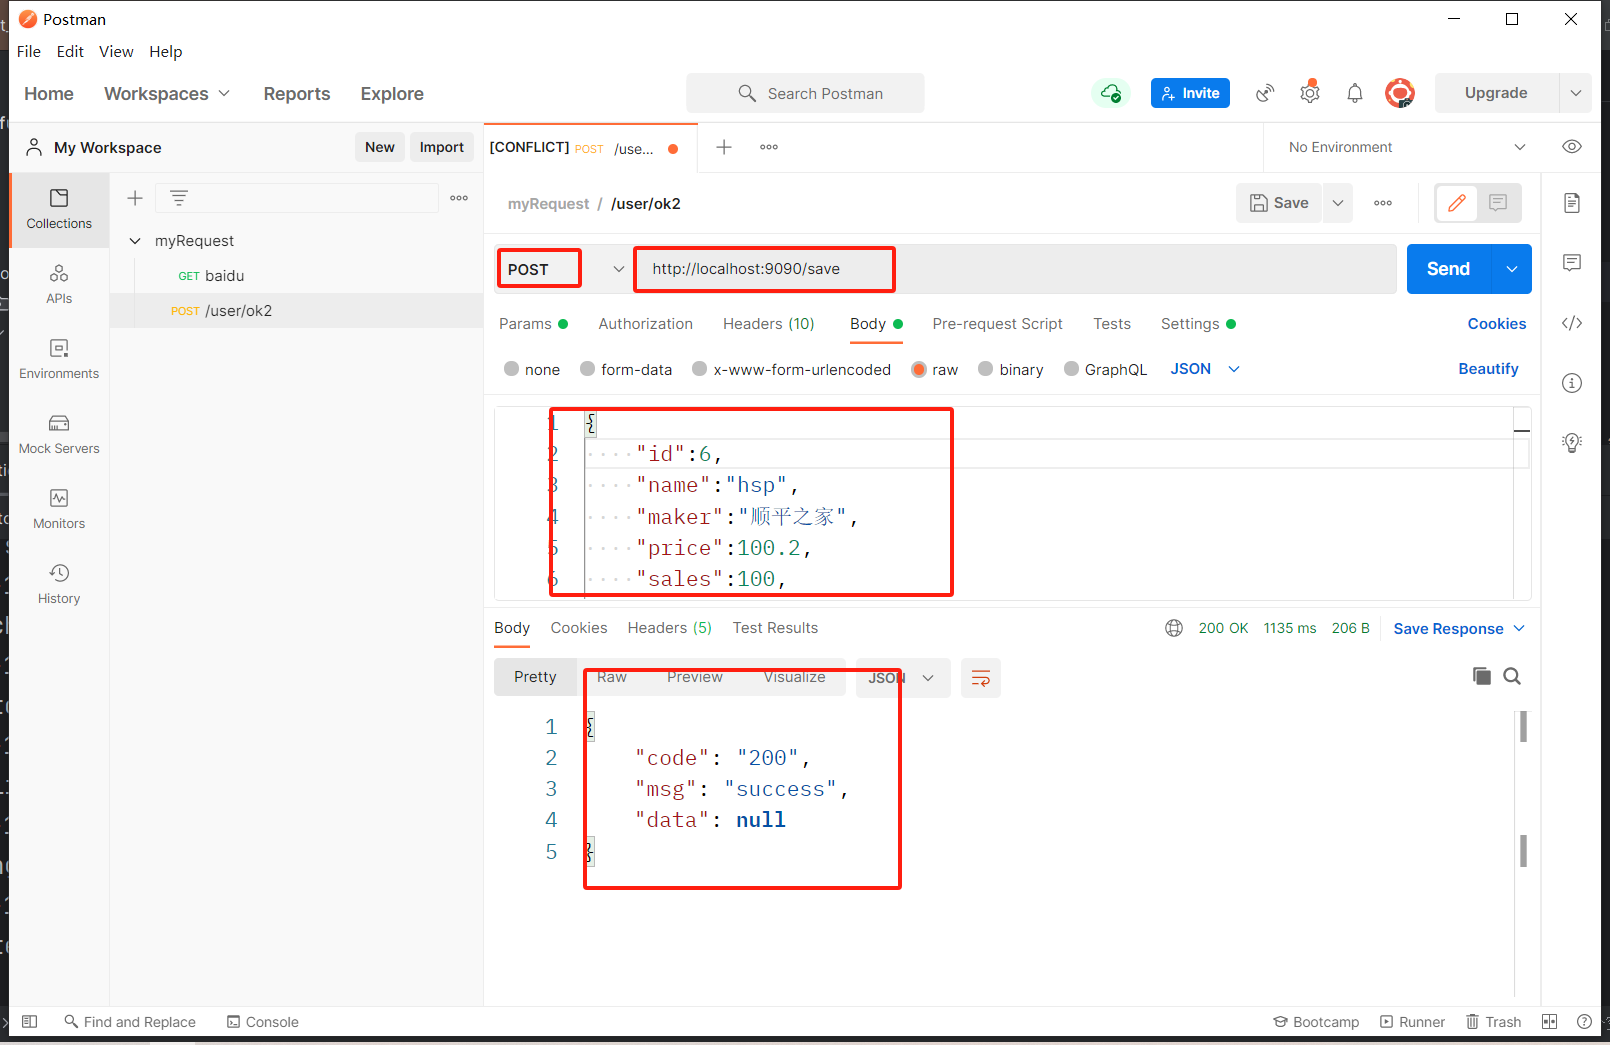Collapse the myRequest collection
The image size is (1610, 1045).
(135, 241)
